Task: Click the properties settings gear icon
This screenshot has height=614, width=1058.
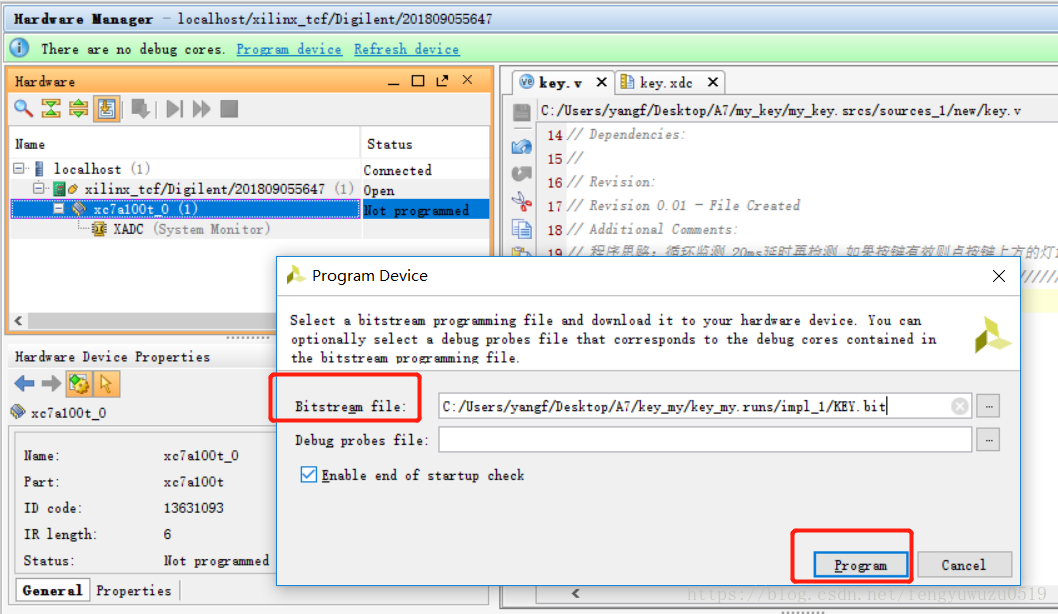Action: [x=79, y=384]
